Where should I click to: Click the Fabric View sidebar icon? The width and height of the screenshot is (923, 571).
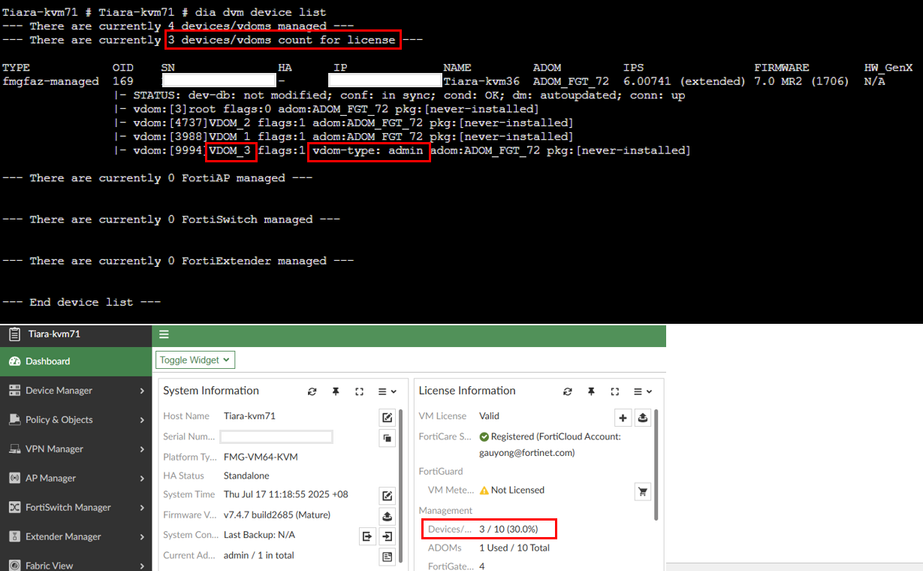(x=15, y=565)
